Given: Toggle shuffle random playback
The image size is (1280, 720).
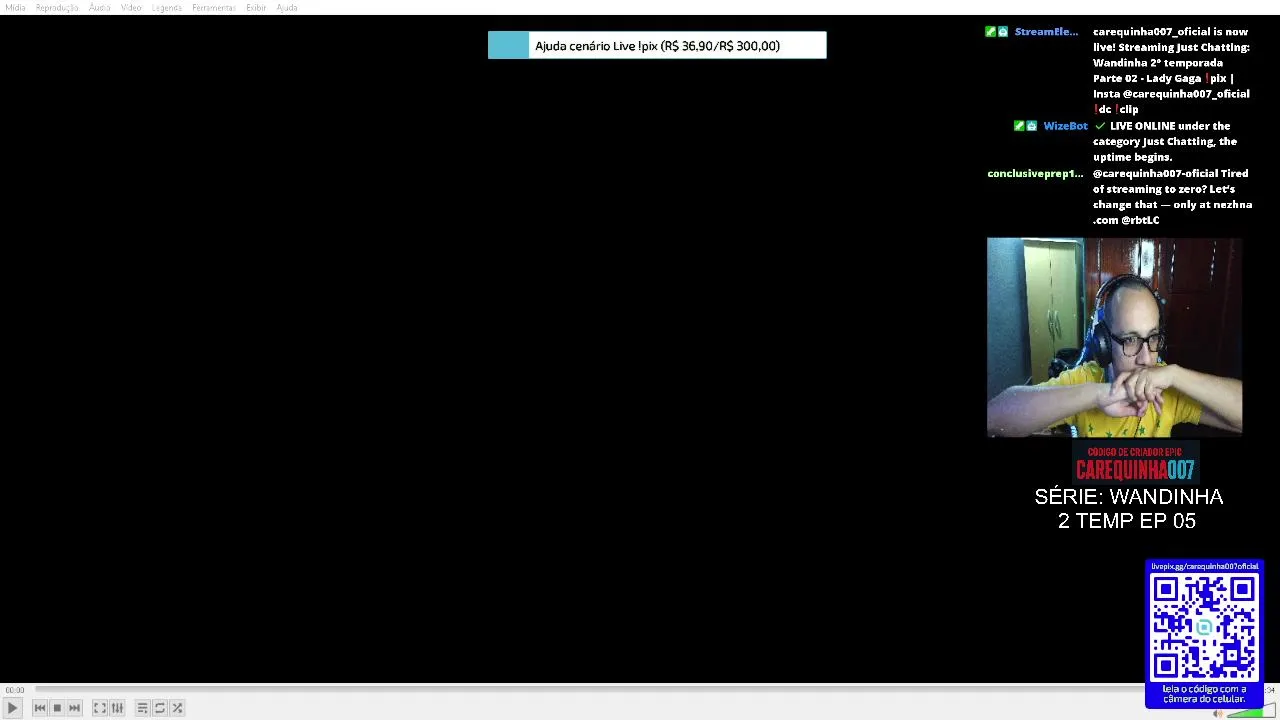Looking at the screenshot, I should 177,708.
